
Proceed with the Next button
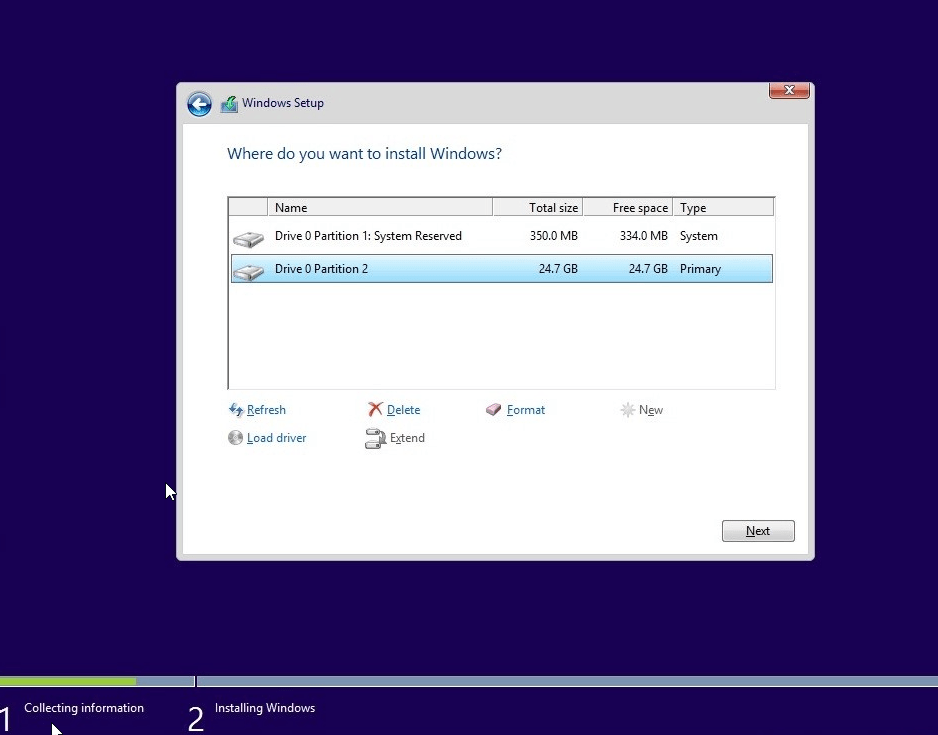758,531
